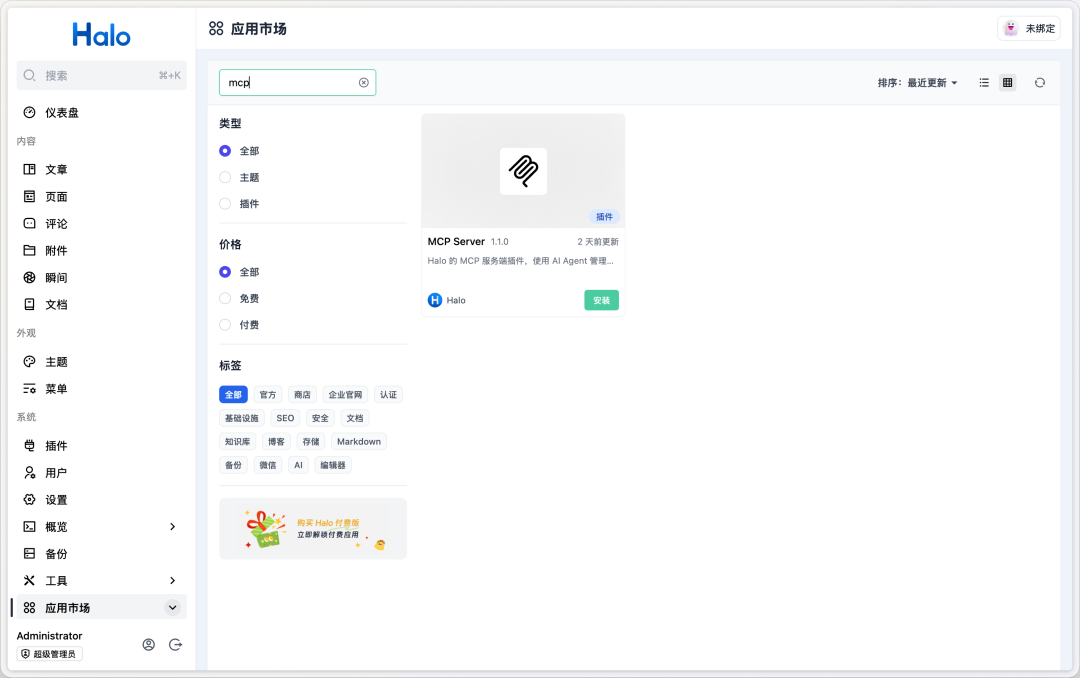Open 插件 plugins plug icon
The height and width of the screenshot is (678, 1080).
coord(30,446)
